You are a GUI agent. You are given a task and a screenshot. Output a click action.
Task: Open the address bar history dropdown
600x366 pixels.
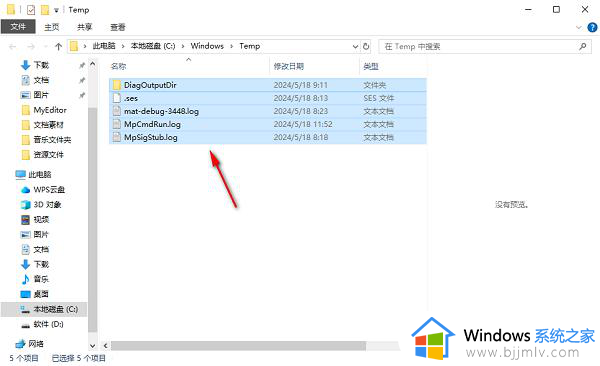coord(355,46)
